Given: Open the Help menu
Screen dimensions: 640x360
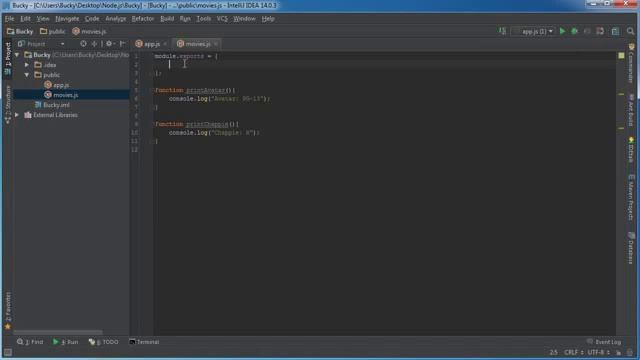Looking at the screenshot, I should (268, 19).
